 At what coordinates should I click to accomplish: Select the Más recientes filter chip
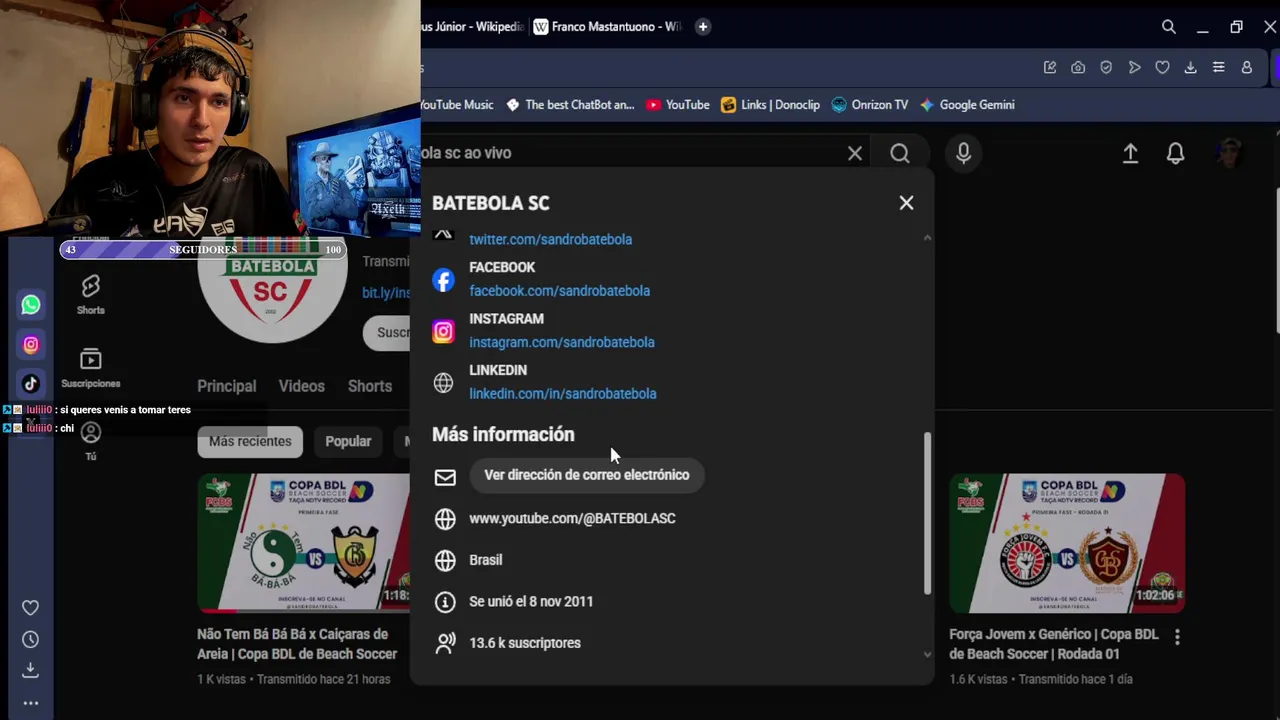tap(250, 441)
